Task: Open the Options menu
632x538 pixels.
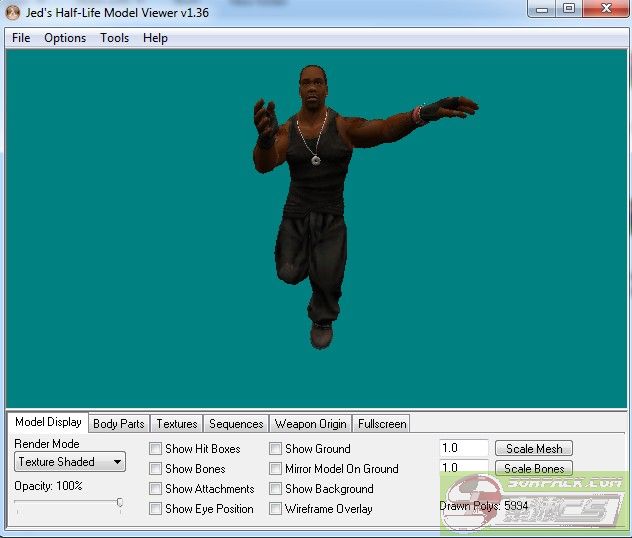Action: click(65, 38)
